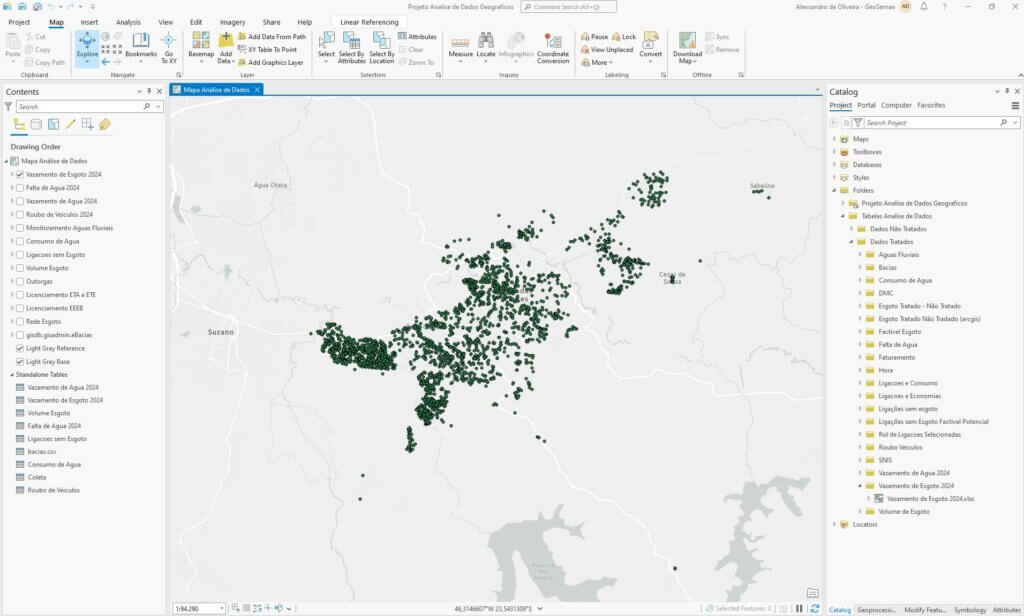
Task: Click XY Table To Point
Action: click(272, 49)
